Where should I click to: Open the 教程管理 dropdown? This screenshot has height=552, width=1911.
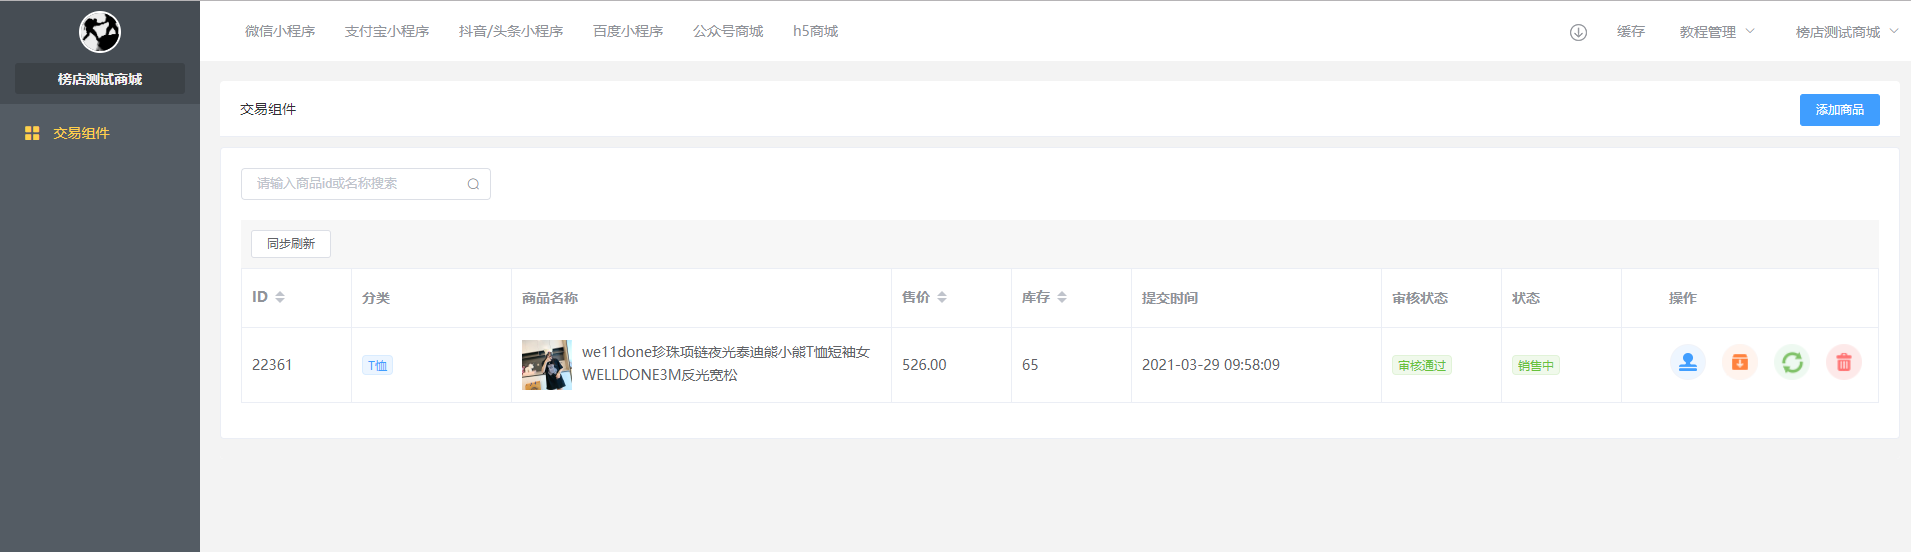[1717, 32]
